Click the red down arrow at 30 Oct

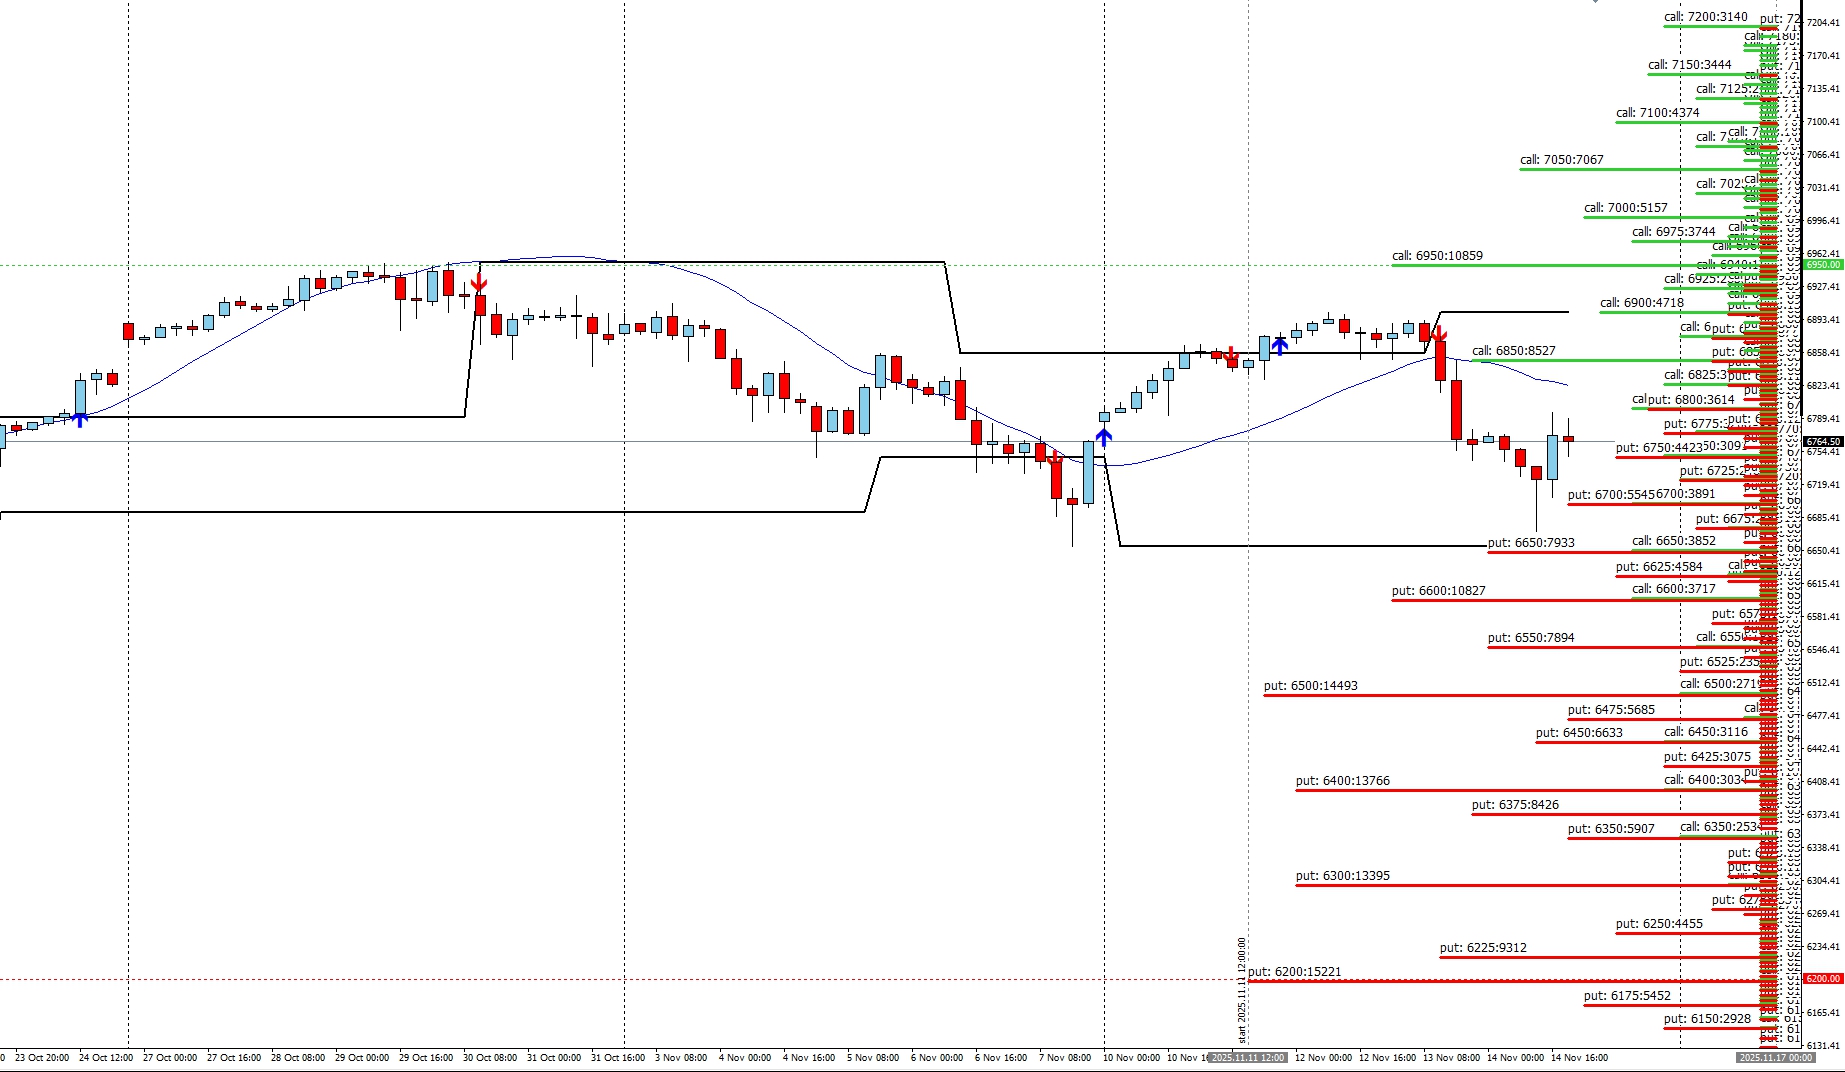(x=479, y=282)
